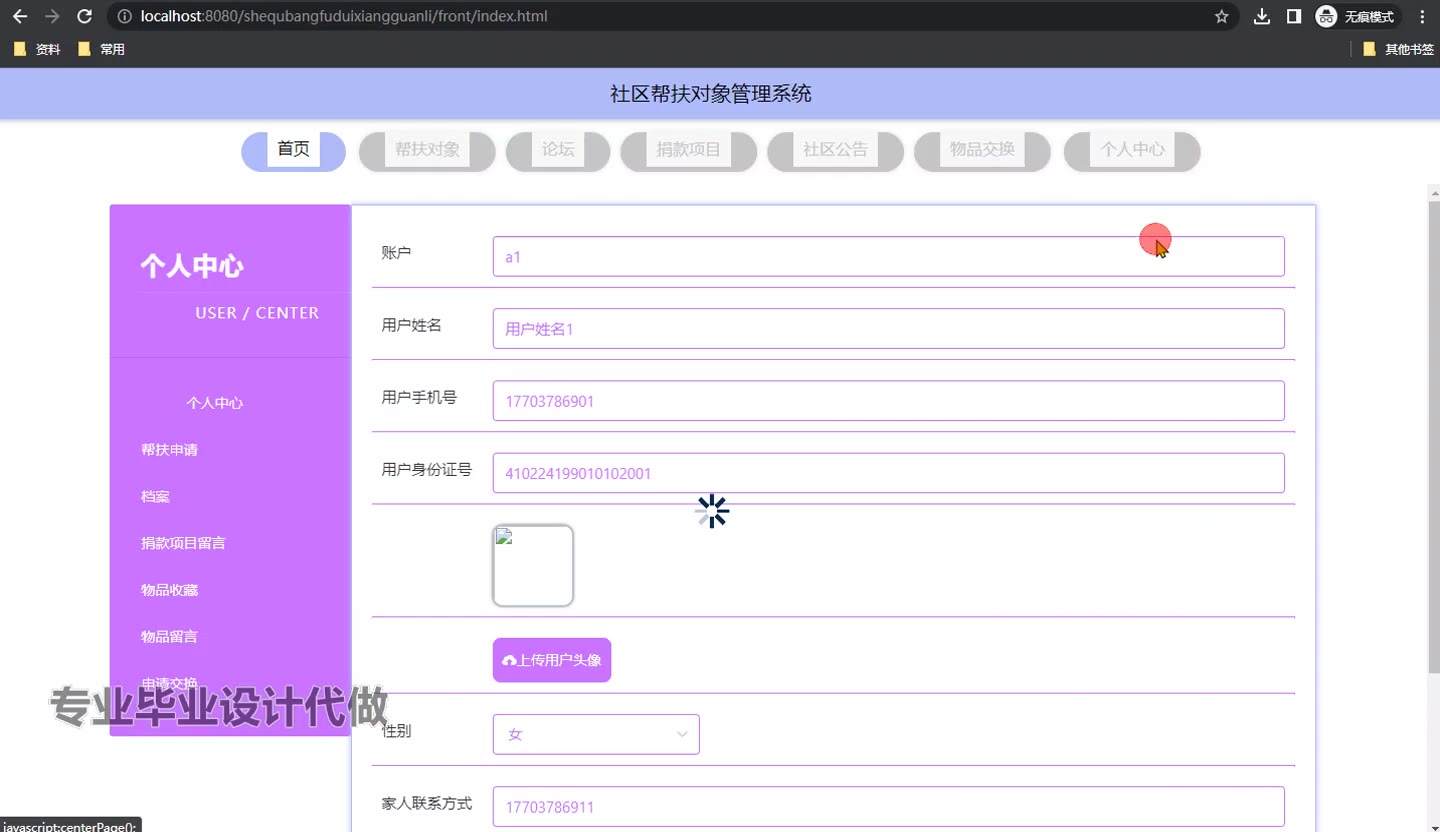Click the 用户姓名 input field

click(888, 328)
